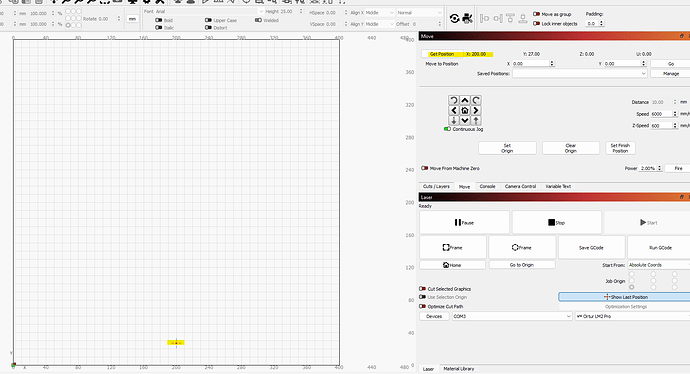Stop the laser job
This screenshot has height=374, width=690.
[557, 223]
